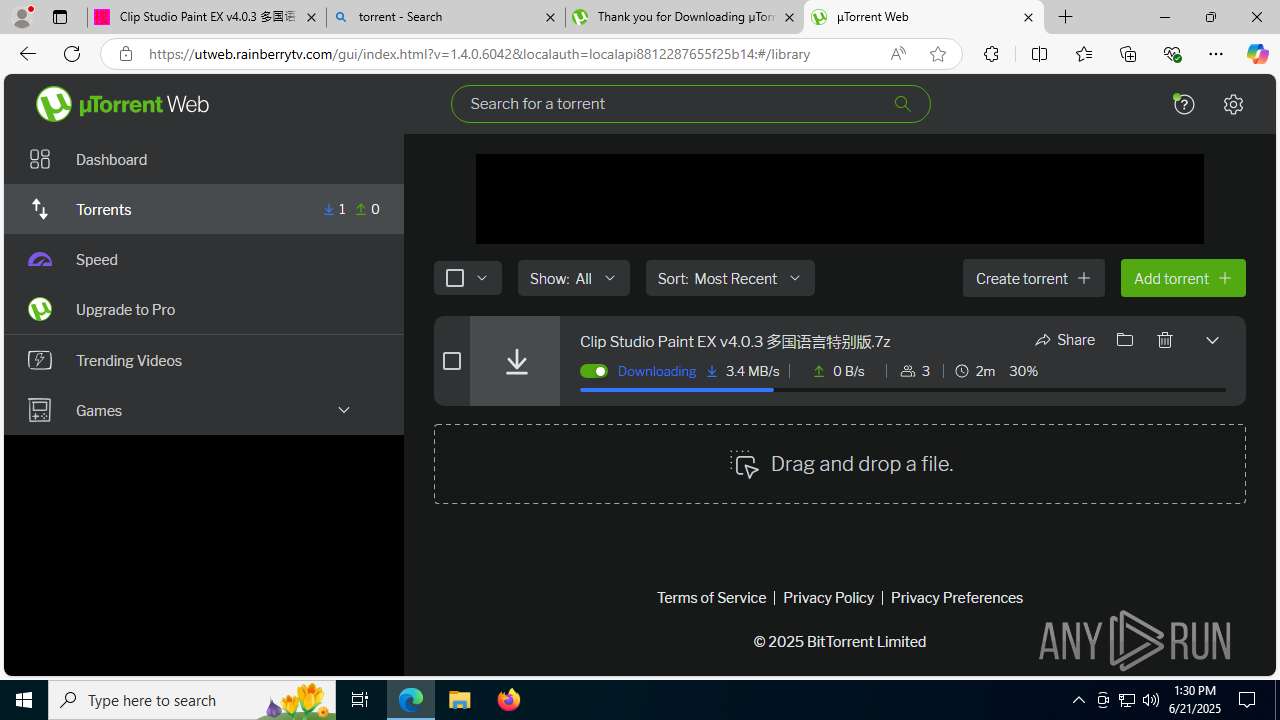This screenshot has width=1280, height=720.
Task: Open browser Extensions icon
Action: (x=991, y=54)
